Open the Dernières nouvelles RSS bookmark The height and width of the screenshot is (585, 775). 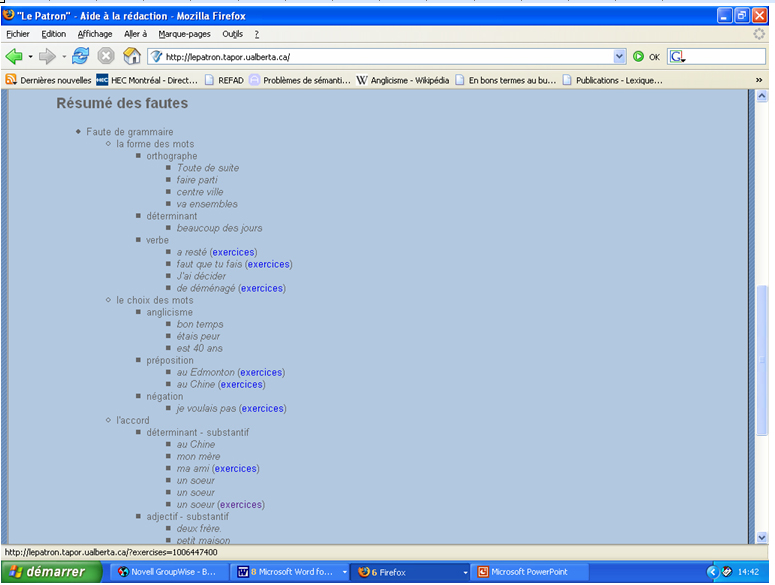coord(49,80)
